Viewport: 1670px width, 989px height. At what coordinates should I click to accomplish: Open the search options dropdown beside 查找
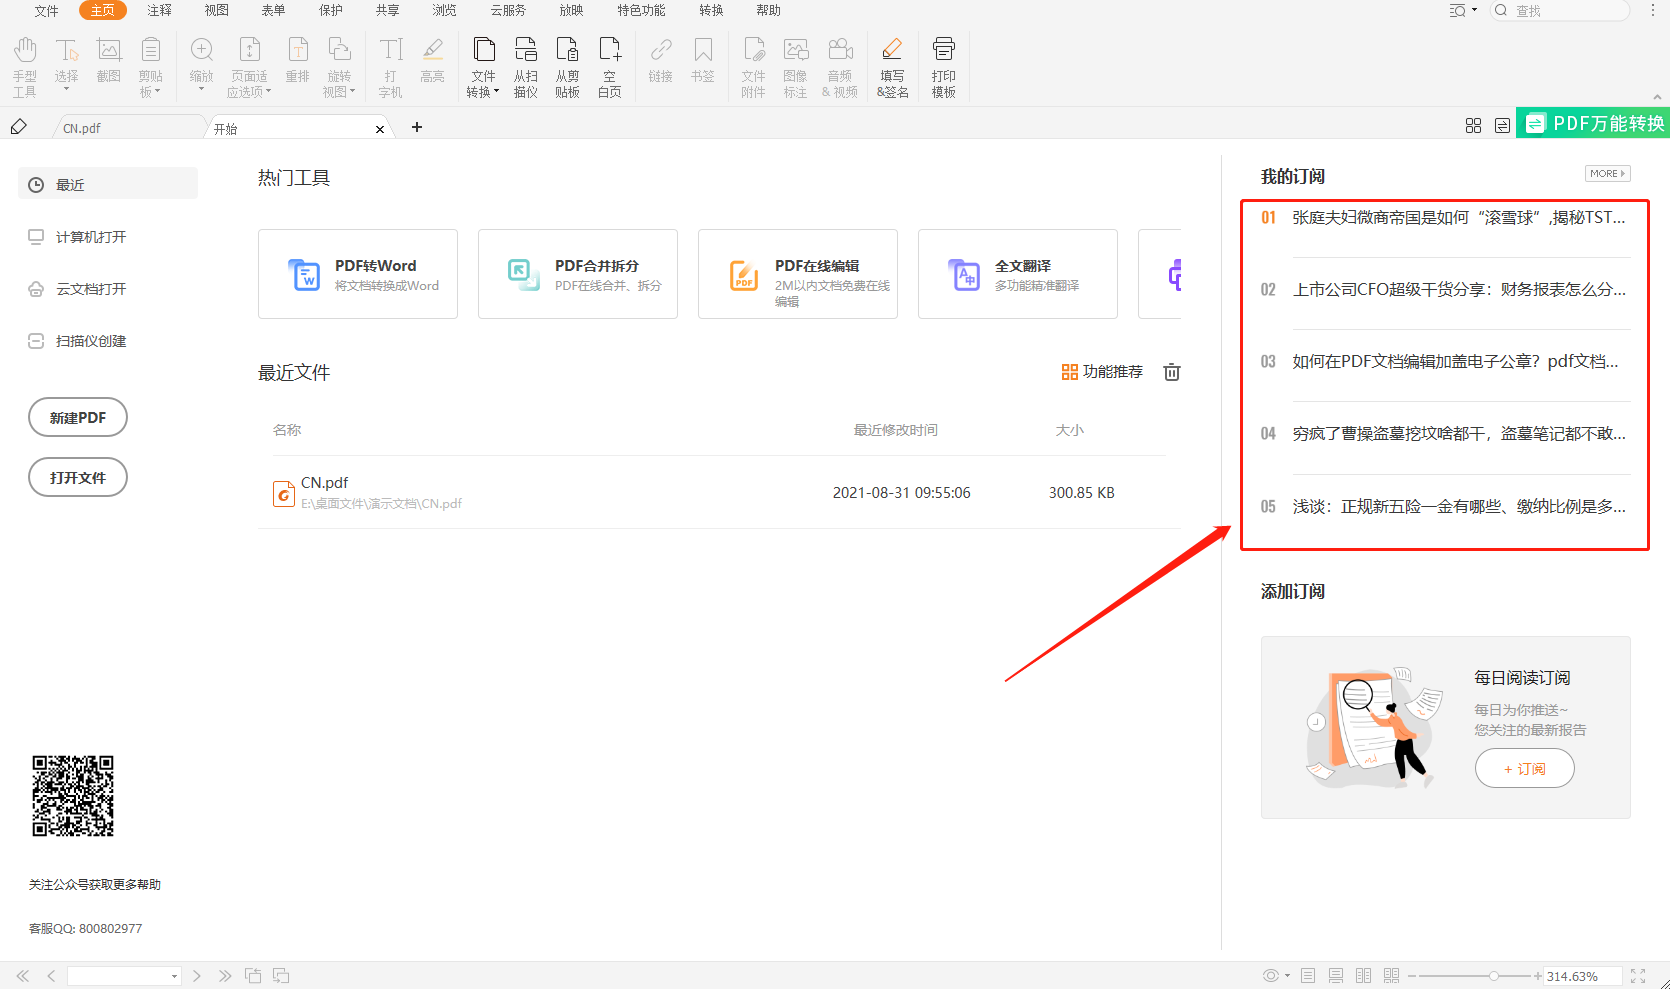point(1463,11)
